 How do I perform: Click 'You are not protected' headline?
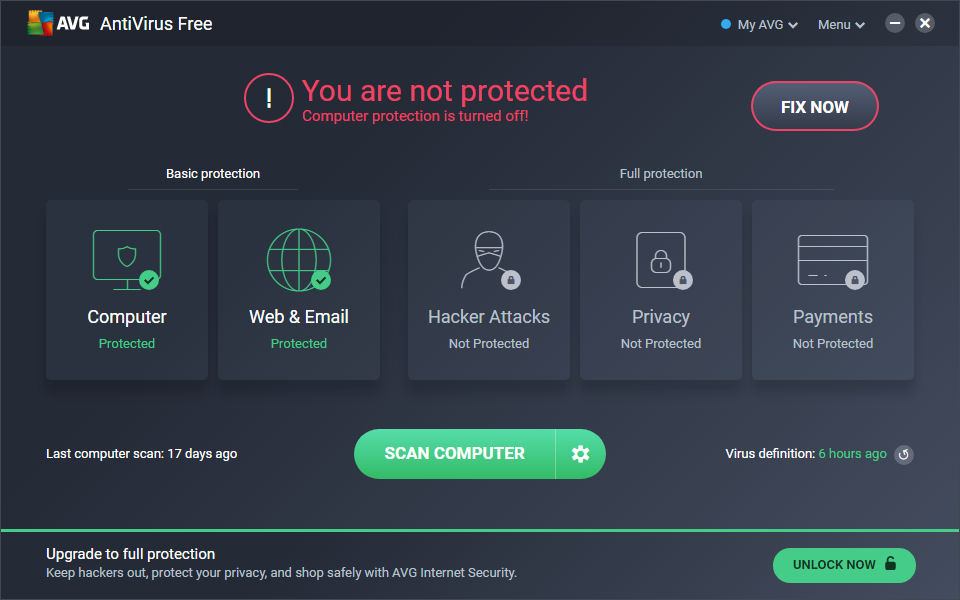[x=444, y=91]
